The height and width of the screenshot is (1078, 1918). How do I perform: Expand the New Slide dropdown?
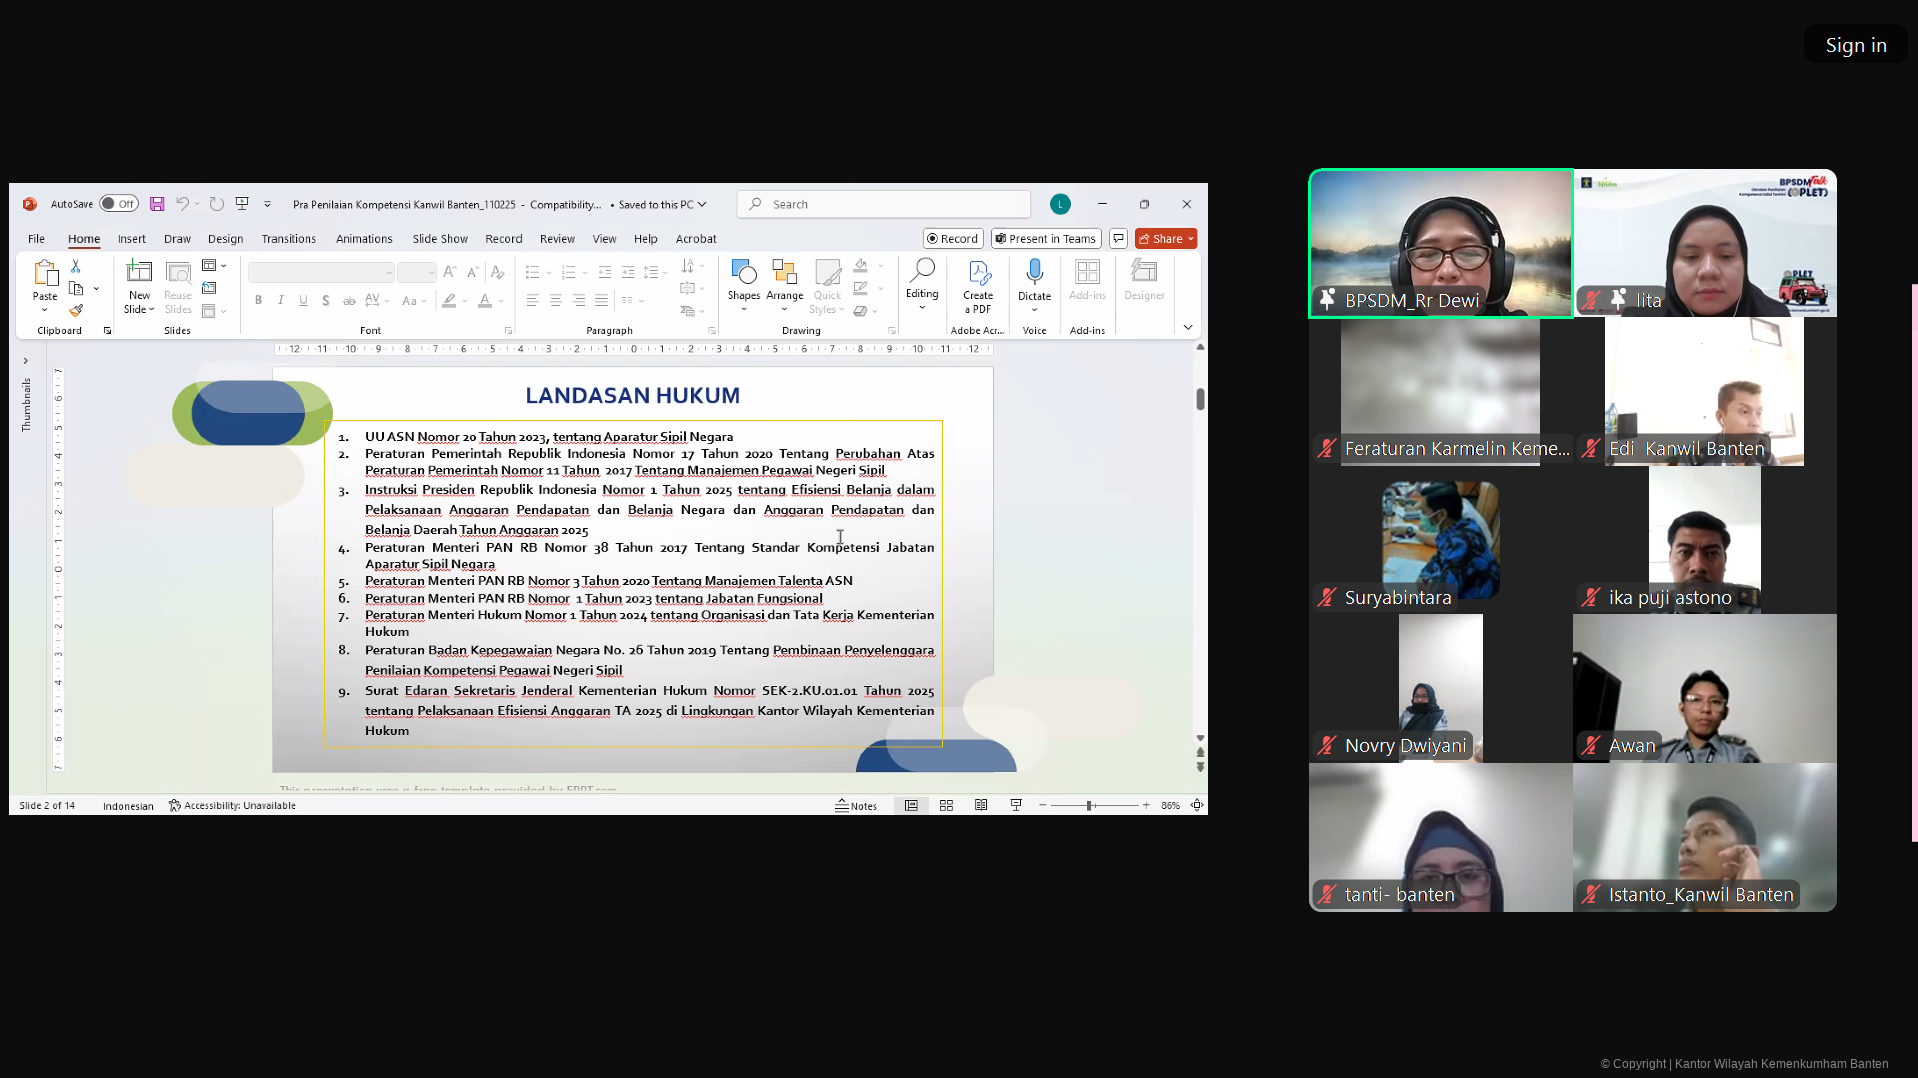click(139, 310)
